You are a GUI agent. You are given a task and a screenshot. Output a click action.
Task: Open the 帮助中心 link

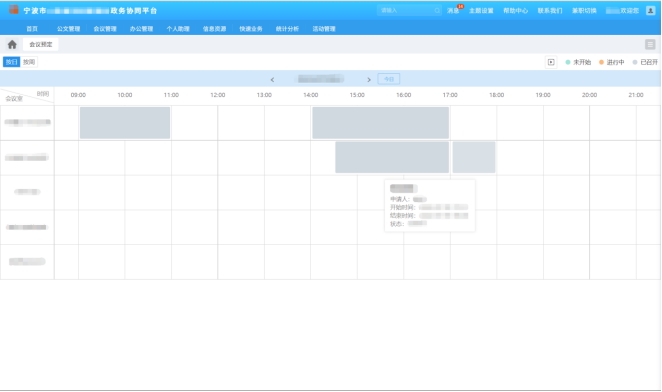[x=515, y=11]
